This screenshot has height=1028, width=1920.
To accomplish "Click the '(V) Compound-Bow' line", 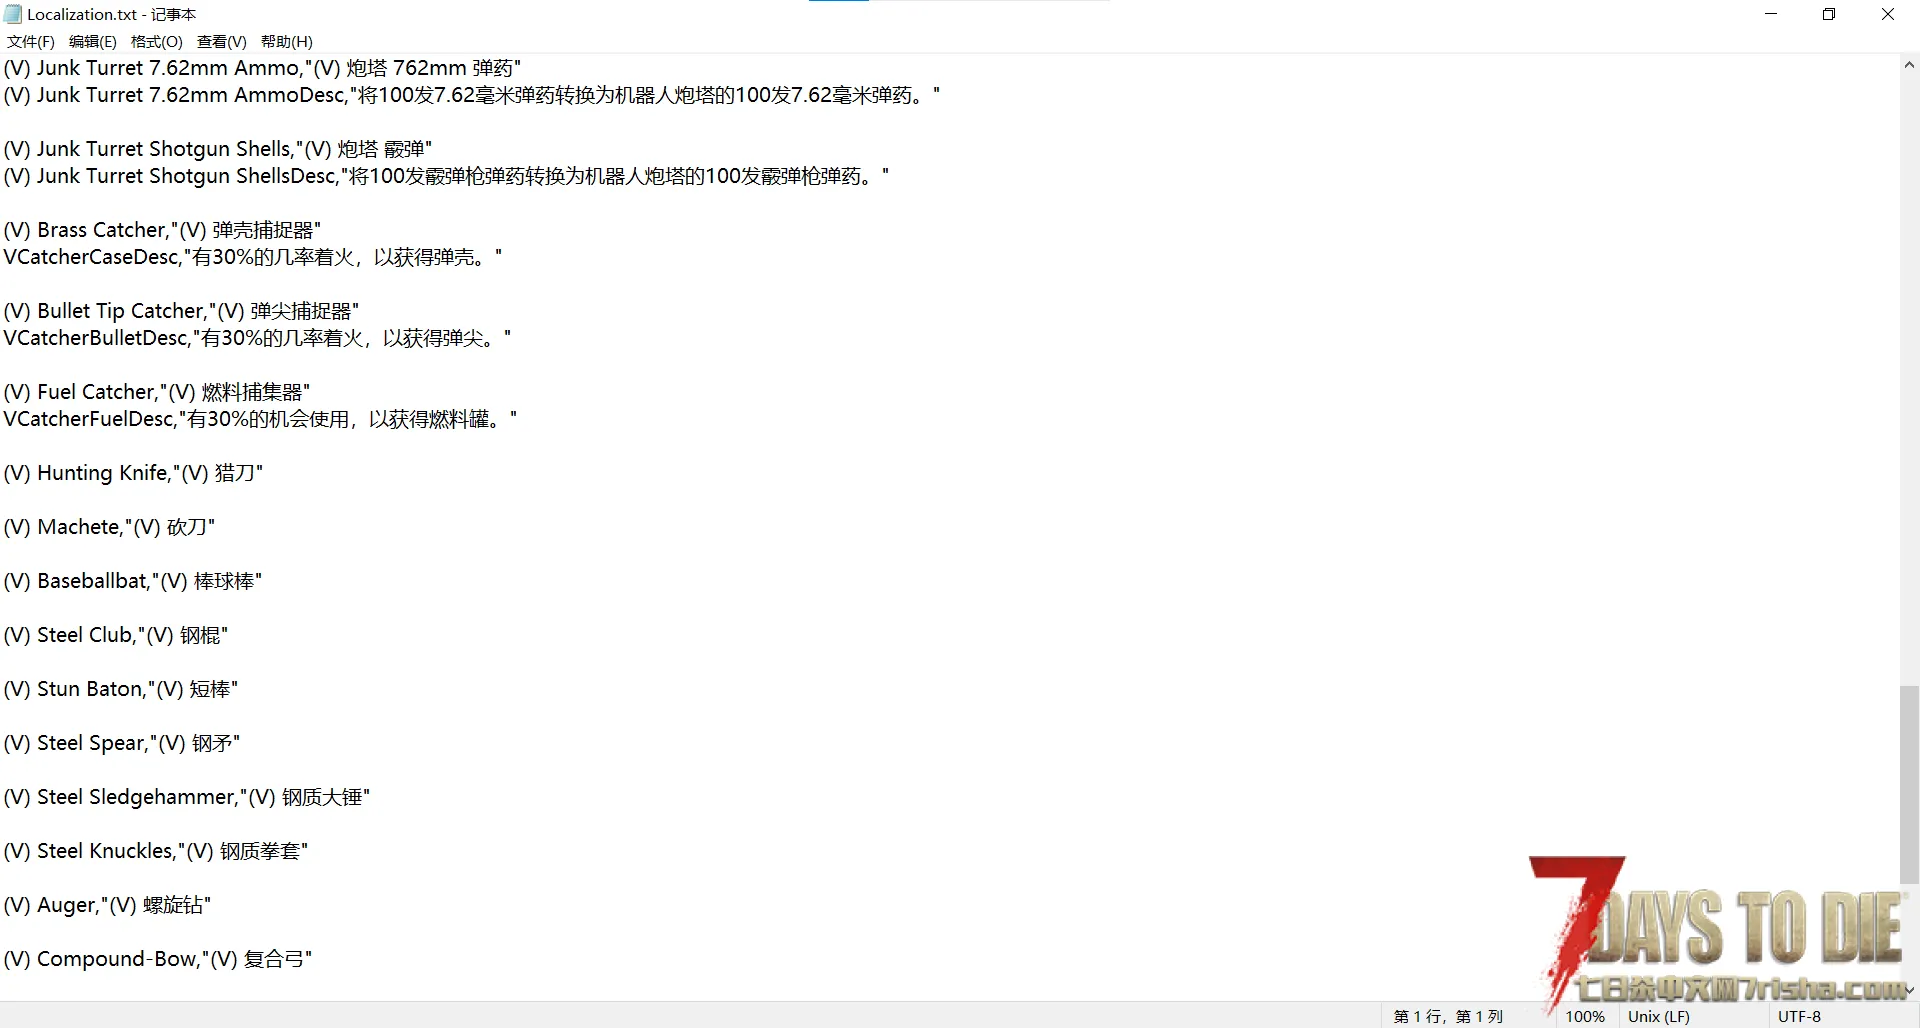I will [x=158, y=959].
